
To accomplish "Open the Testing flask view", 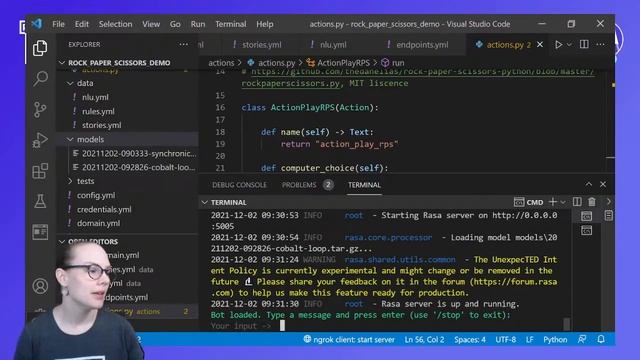I will [40, 201].
